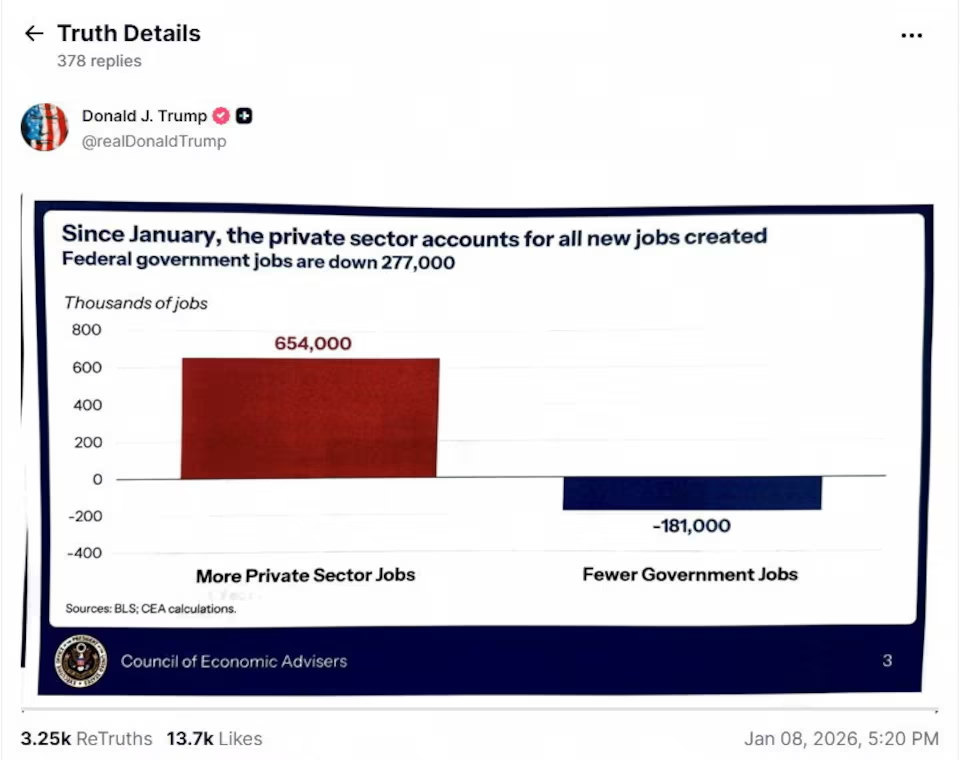Click the post timestamp Jan 08, 2026

click(x=842, y=738)
